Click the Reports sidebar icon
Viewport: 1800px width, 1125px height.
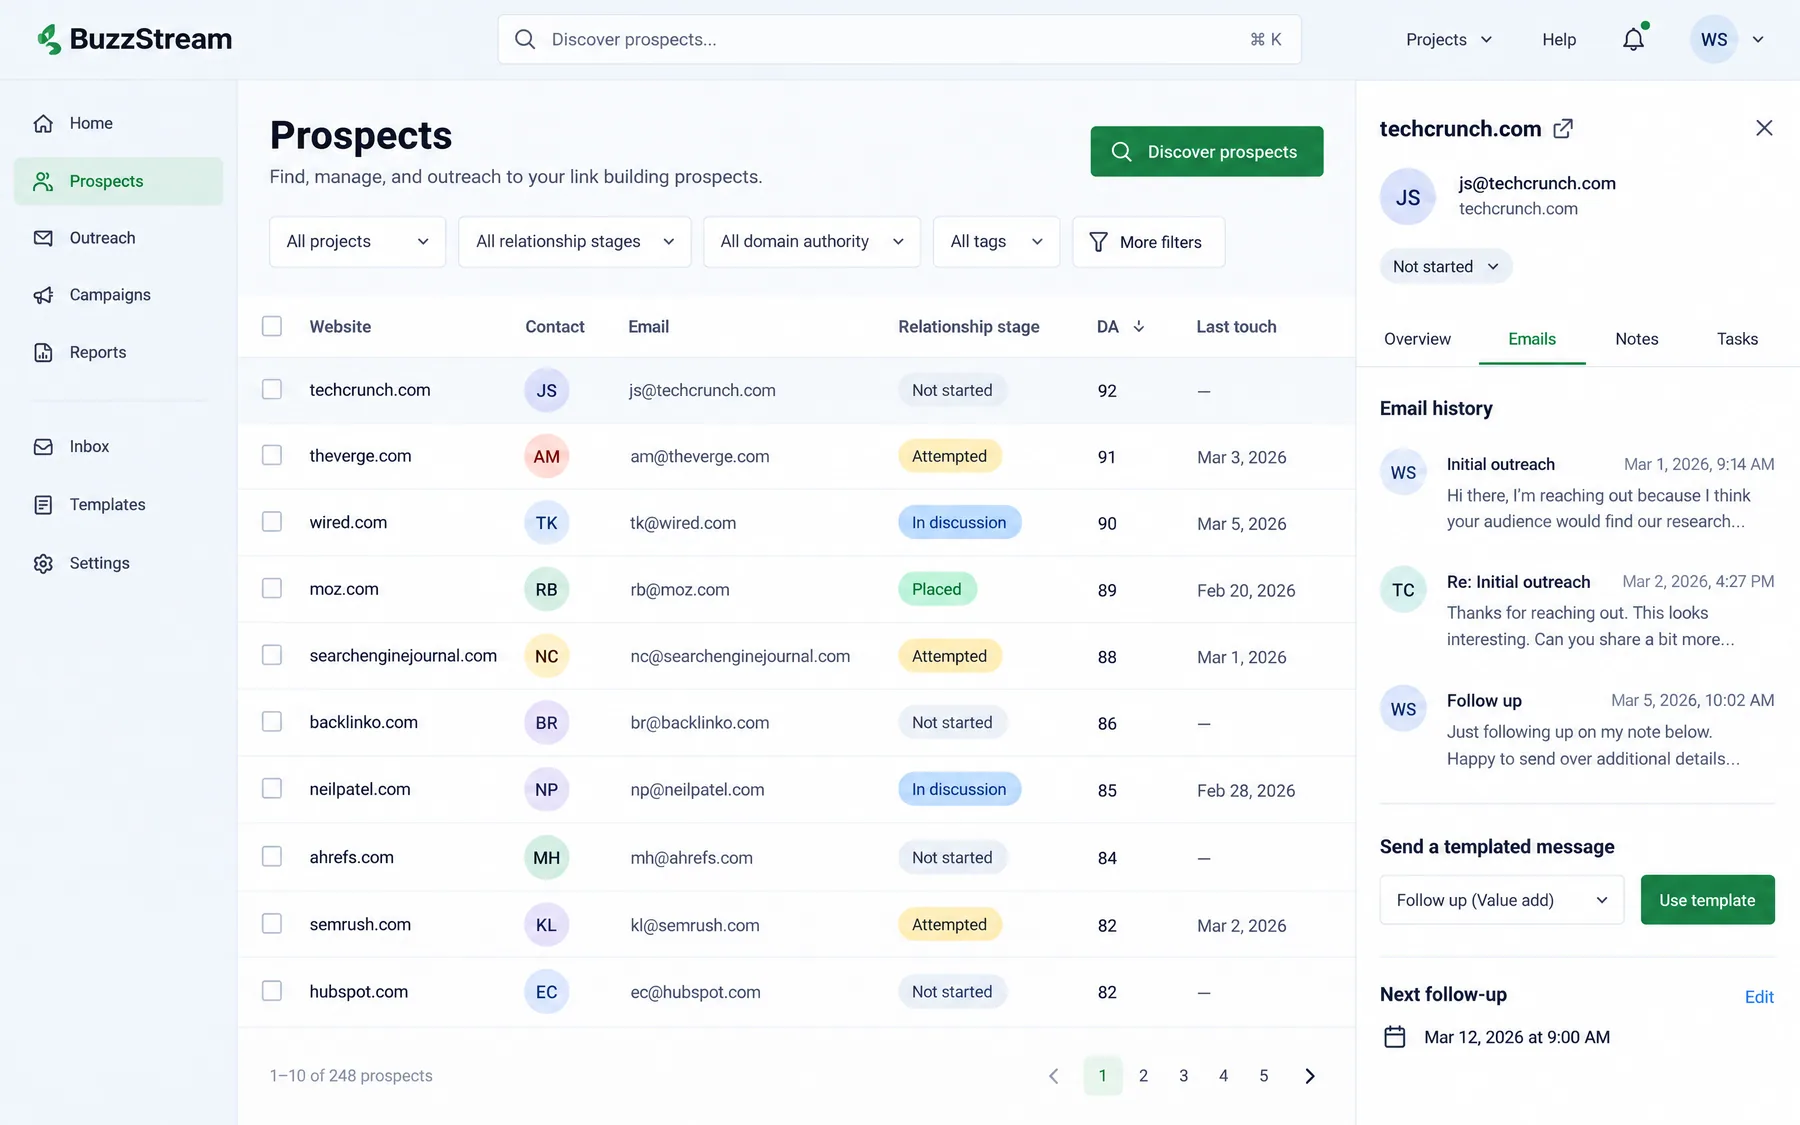43,352
